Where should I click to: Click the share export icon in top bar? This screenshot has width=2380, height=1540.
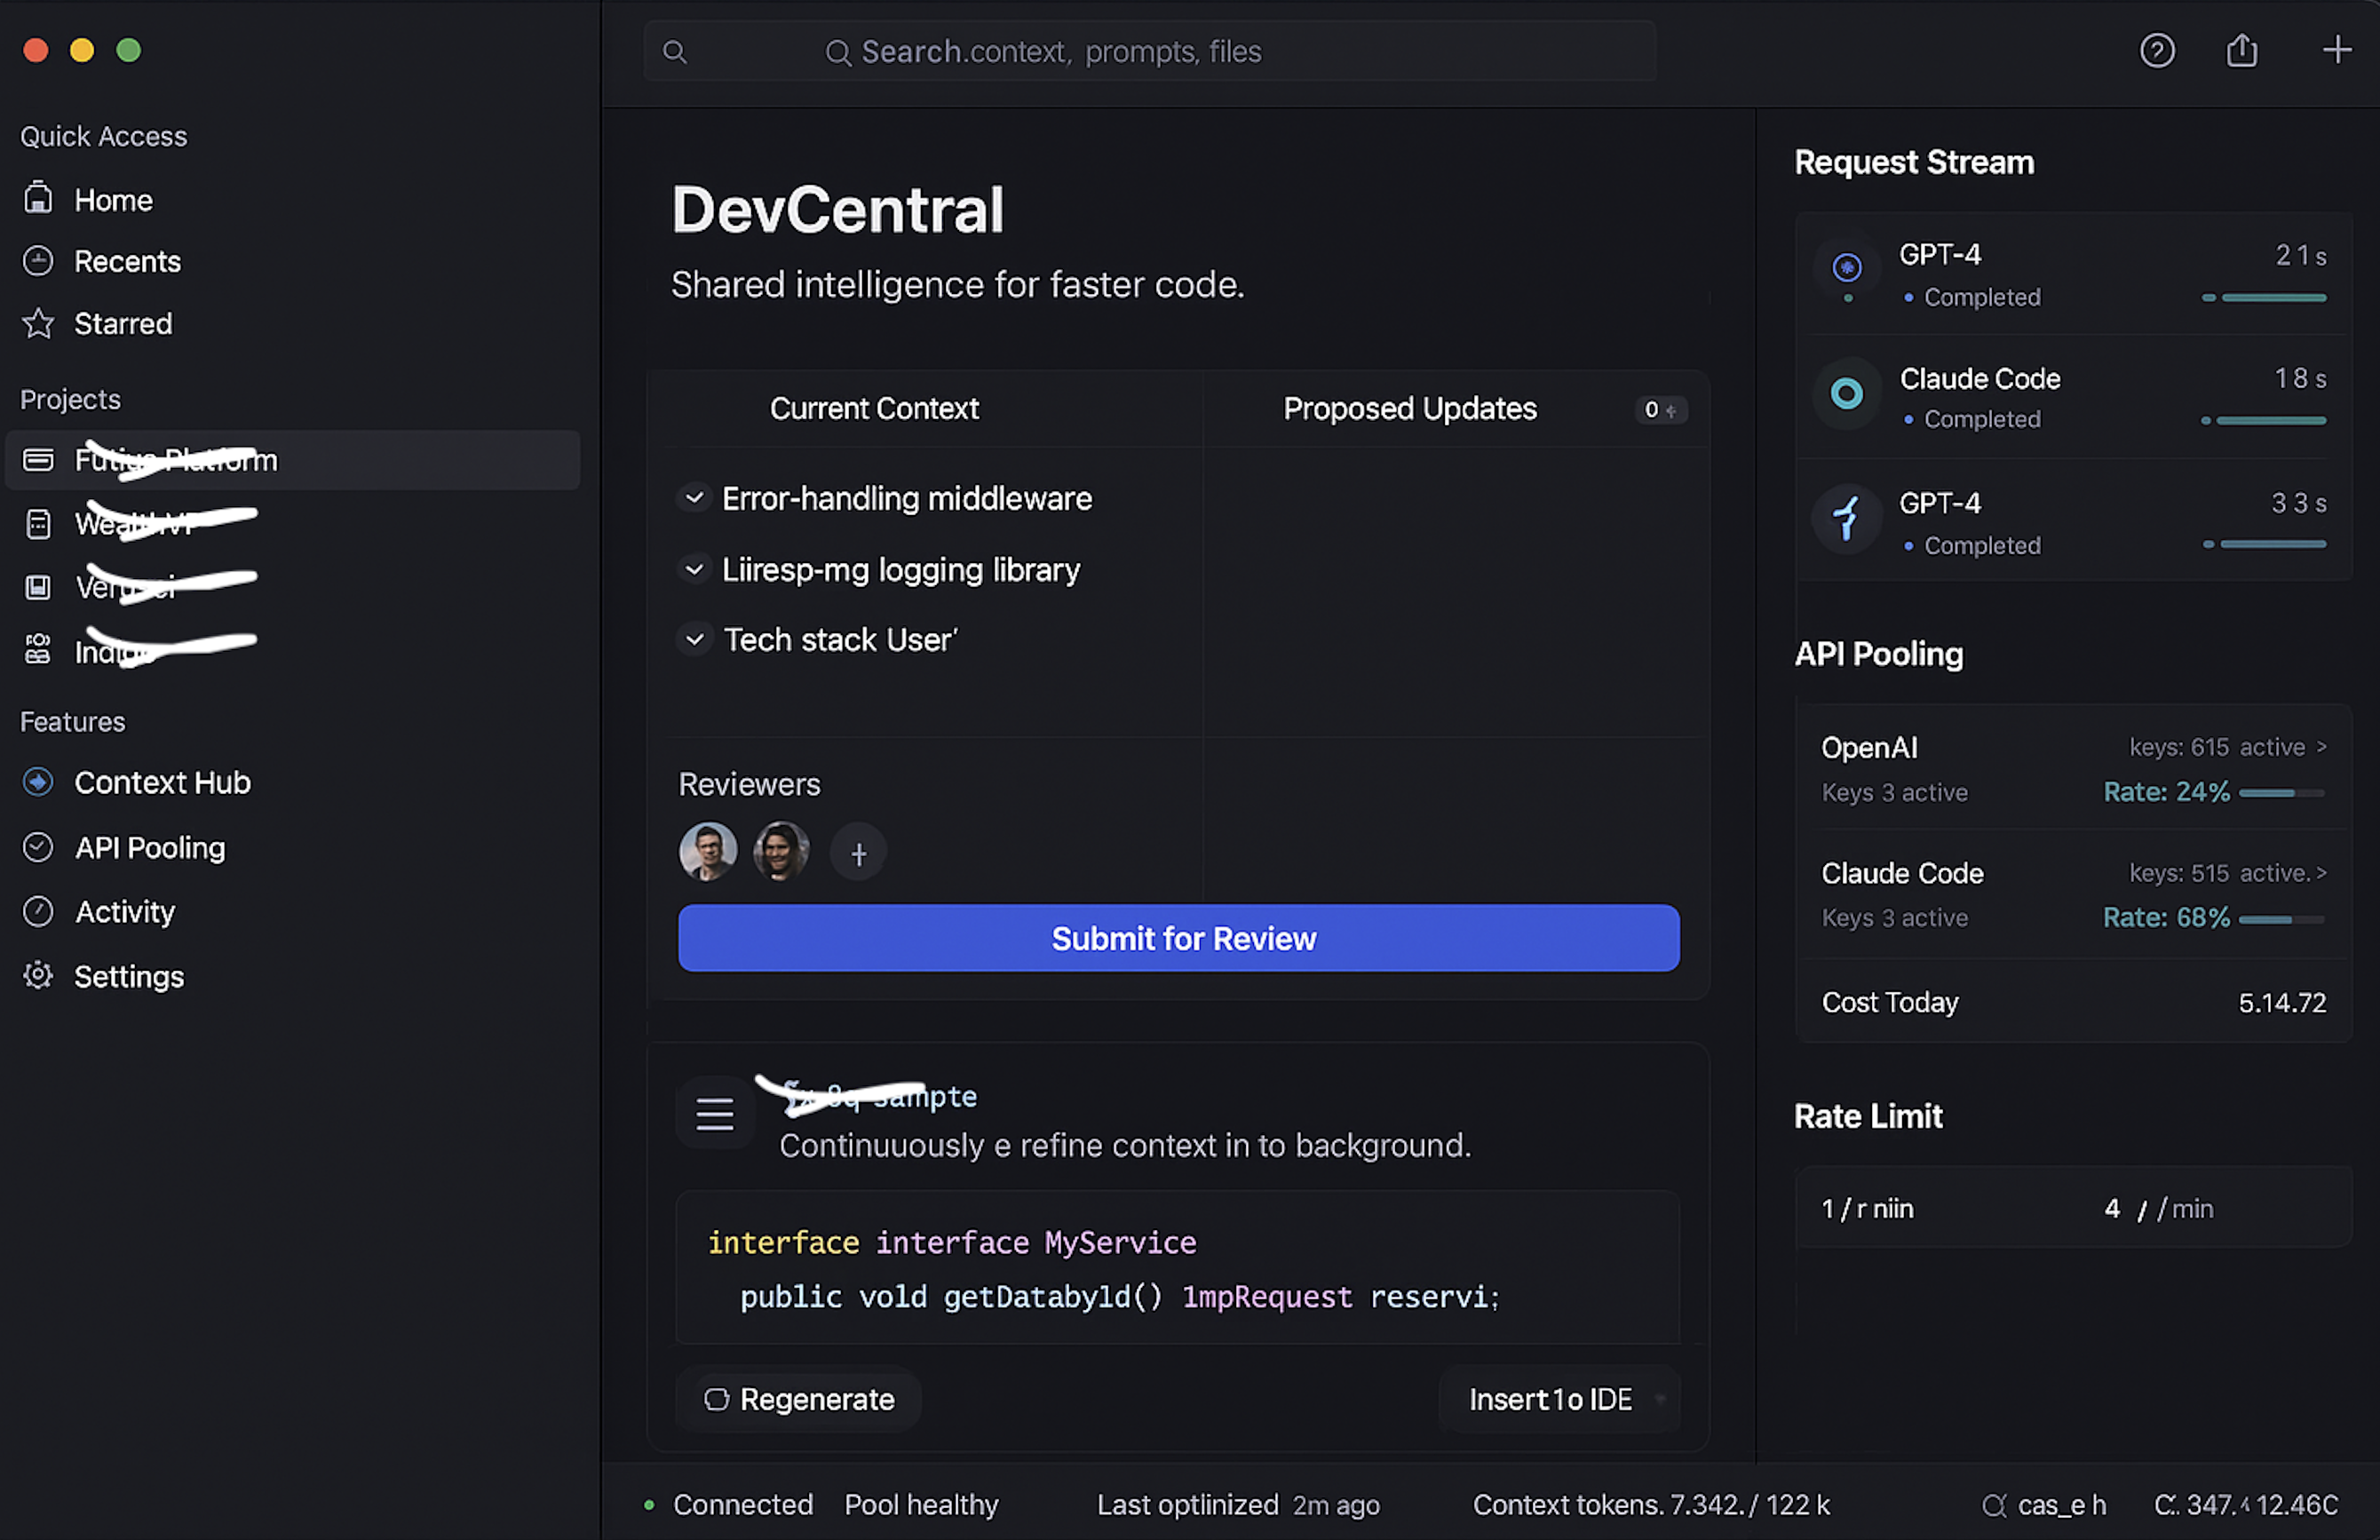pyautogui.click(x=2241, y=50)
